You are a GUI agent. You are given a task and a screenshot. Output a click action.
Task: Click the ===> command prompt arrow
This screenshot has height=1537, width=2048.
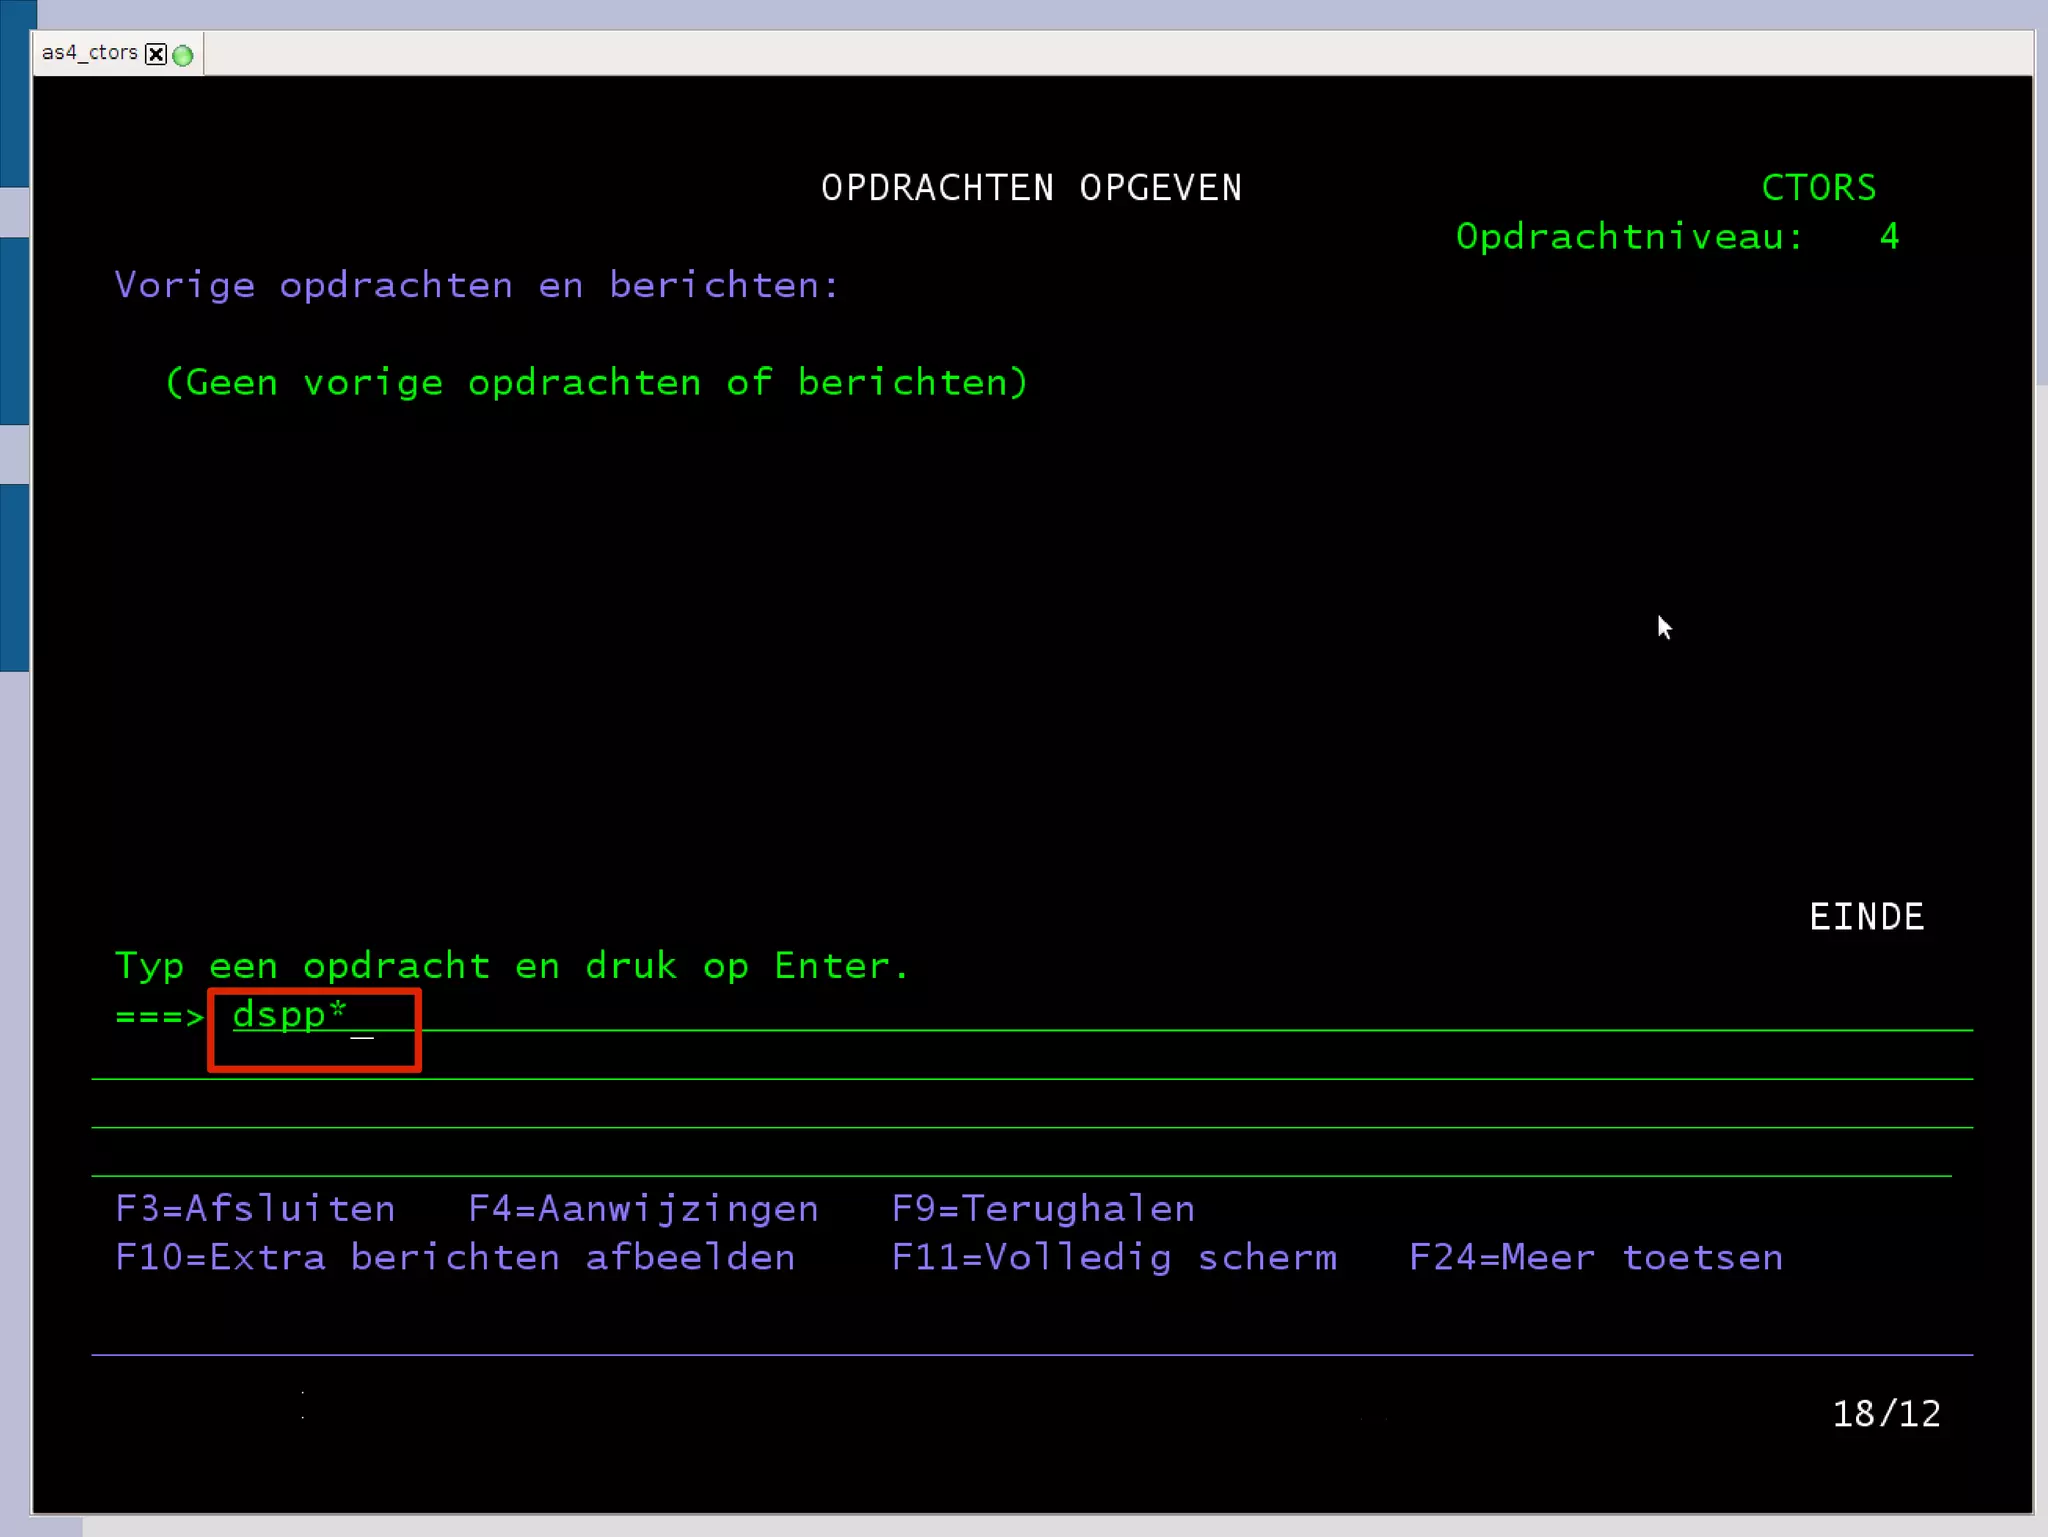(x=160, y=1017)
